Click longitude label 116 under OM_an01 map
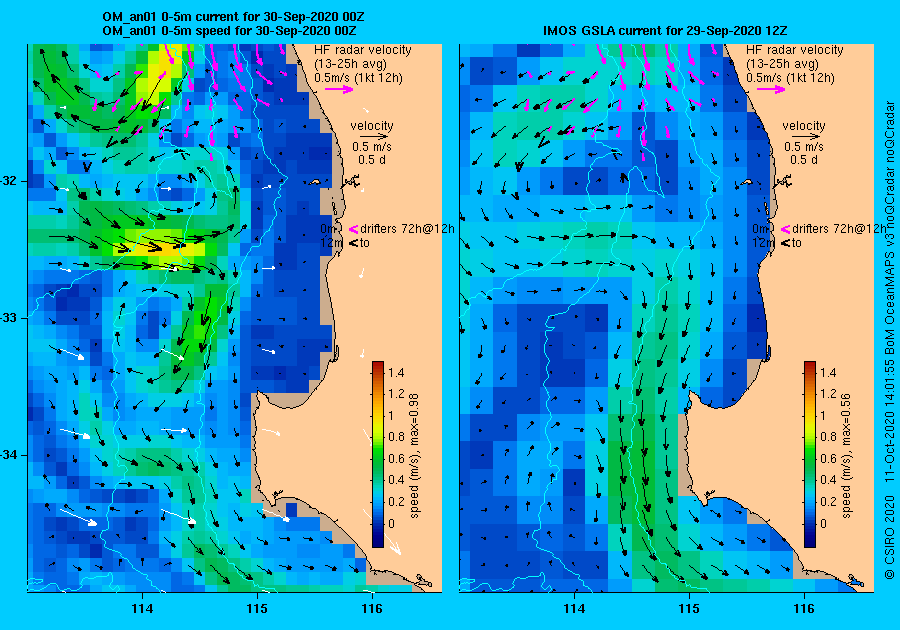 pos(372,609)
